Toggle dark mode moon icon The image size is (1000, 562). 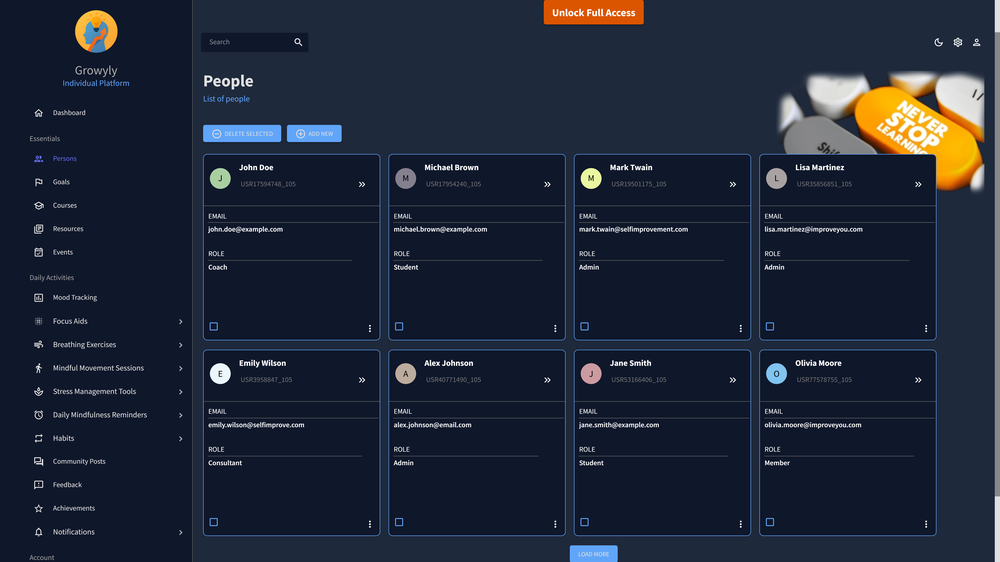[938, 42]
